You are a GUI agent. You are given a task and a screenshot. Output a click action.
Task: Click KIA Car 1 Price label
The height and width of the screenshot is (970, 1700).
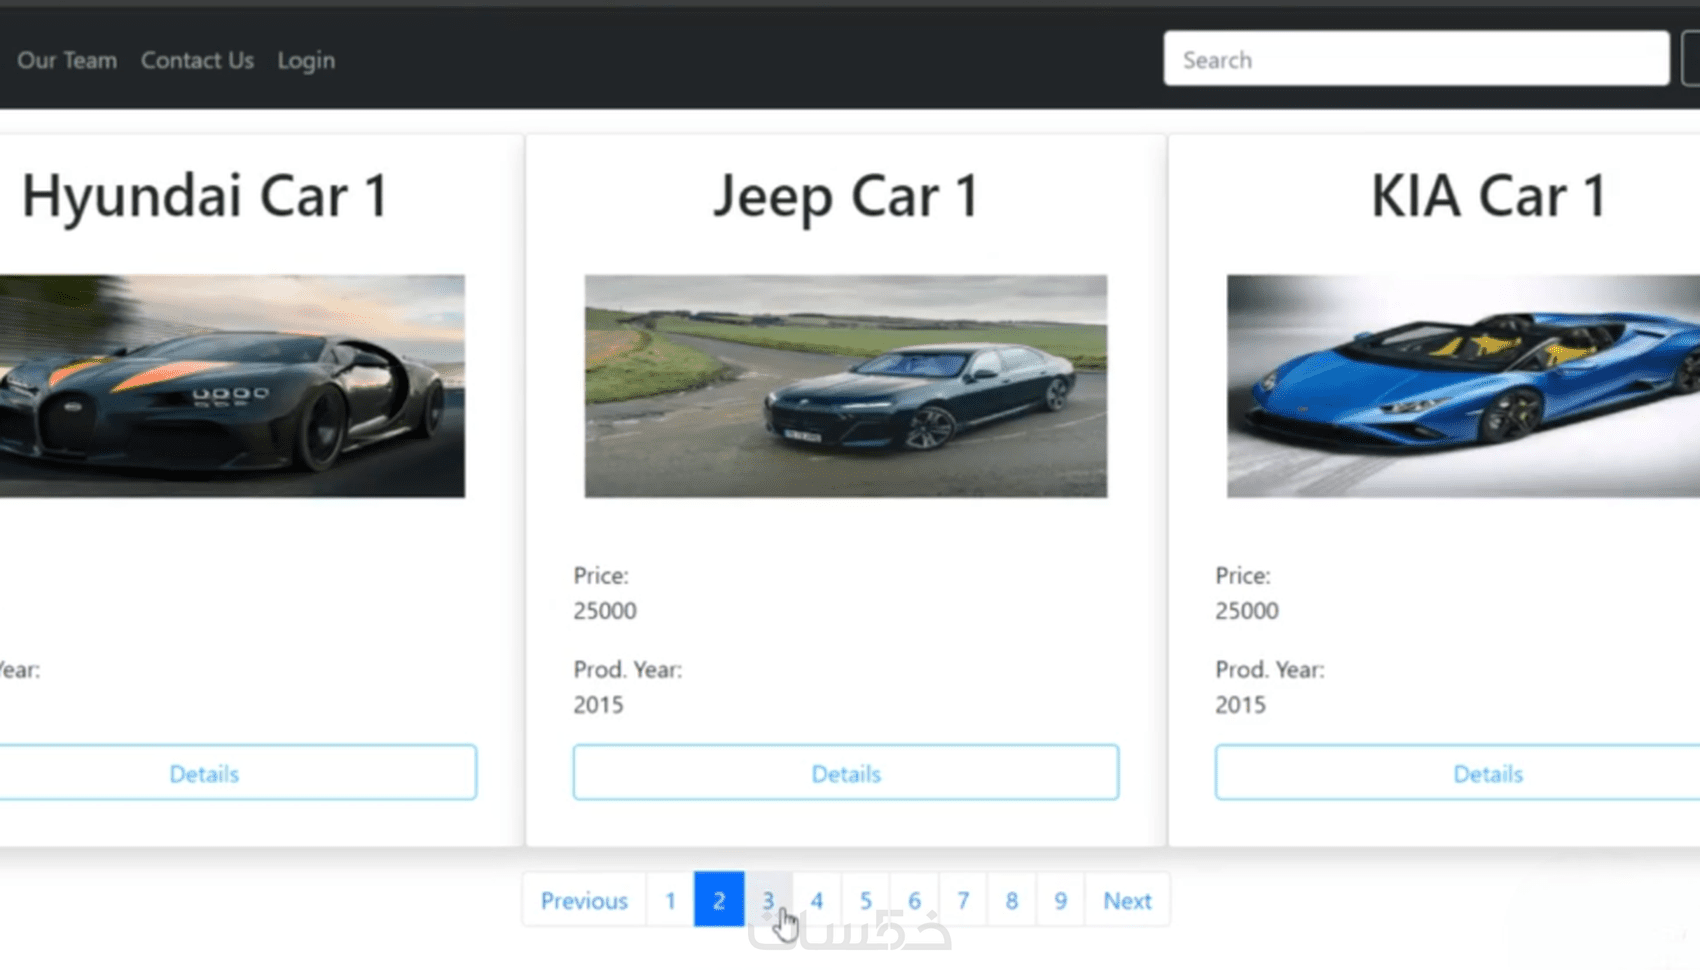[1243, 576]
